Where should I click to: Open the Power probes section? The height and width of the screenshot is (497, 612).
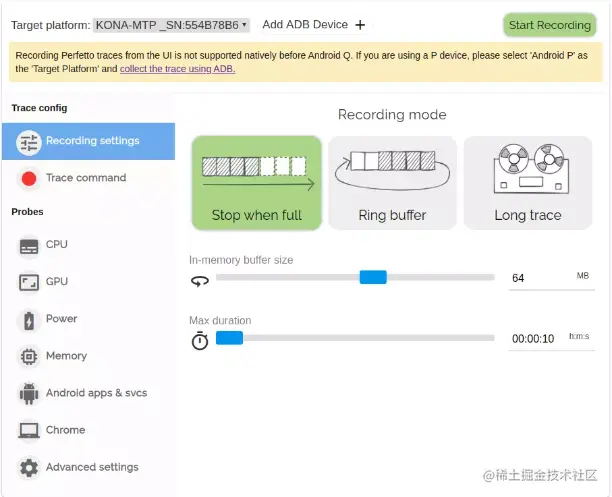pyautogui.click(x=89, y=319)
